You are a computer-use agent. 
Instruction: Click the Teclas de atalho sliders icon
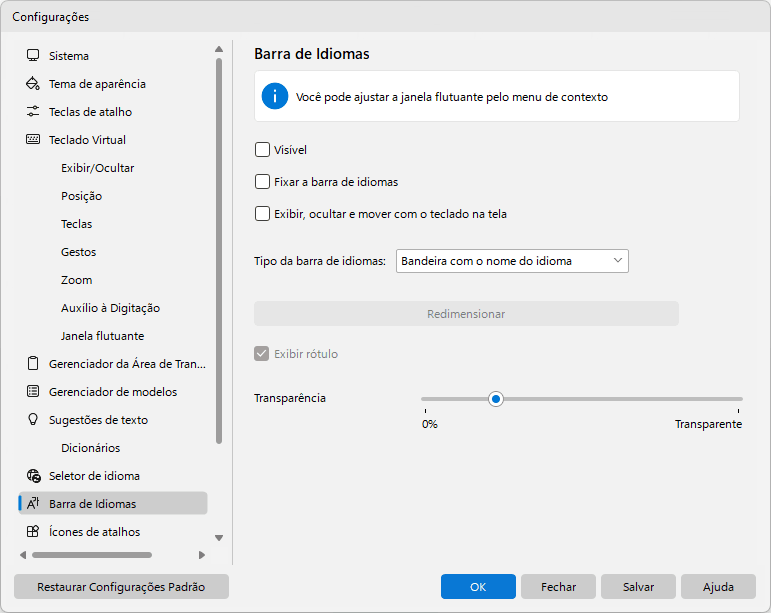[x=33, y=112]
